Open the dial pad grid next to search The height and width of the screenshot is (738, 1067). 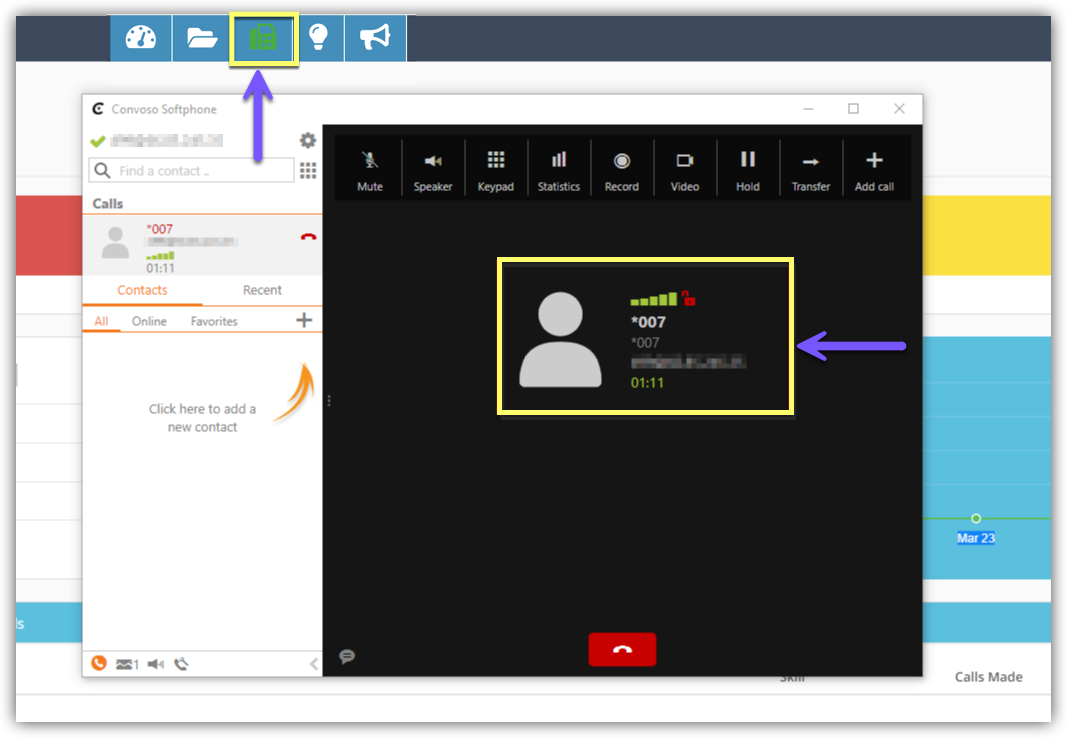(308, 171)
